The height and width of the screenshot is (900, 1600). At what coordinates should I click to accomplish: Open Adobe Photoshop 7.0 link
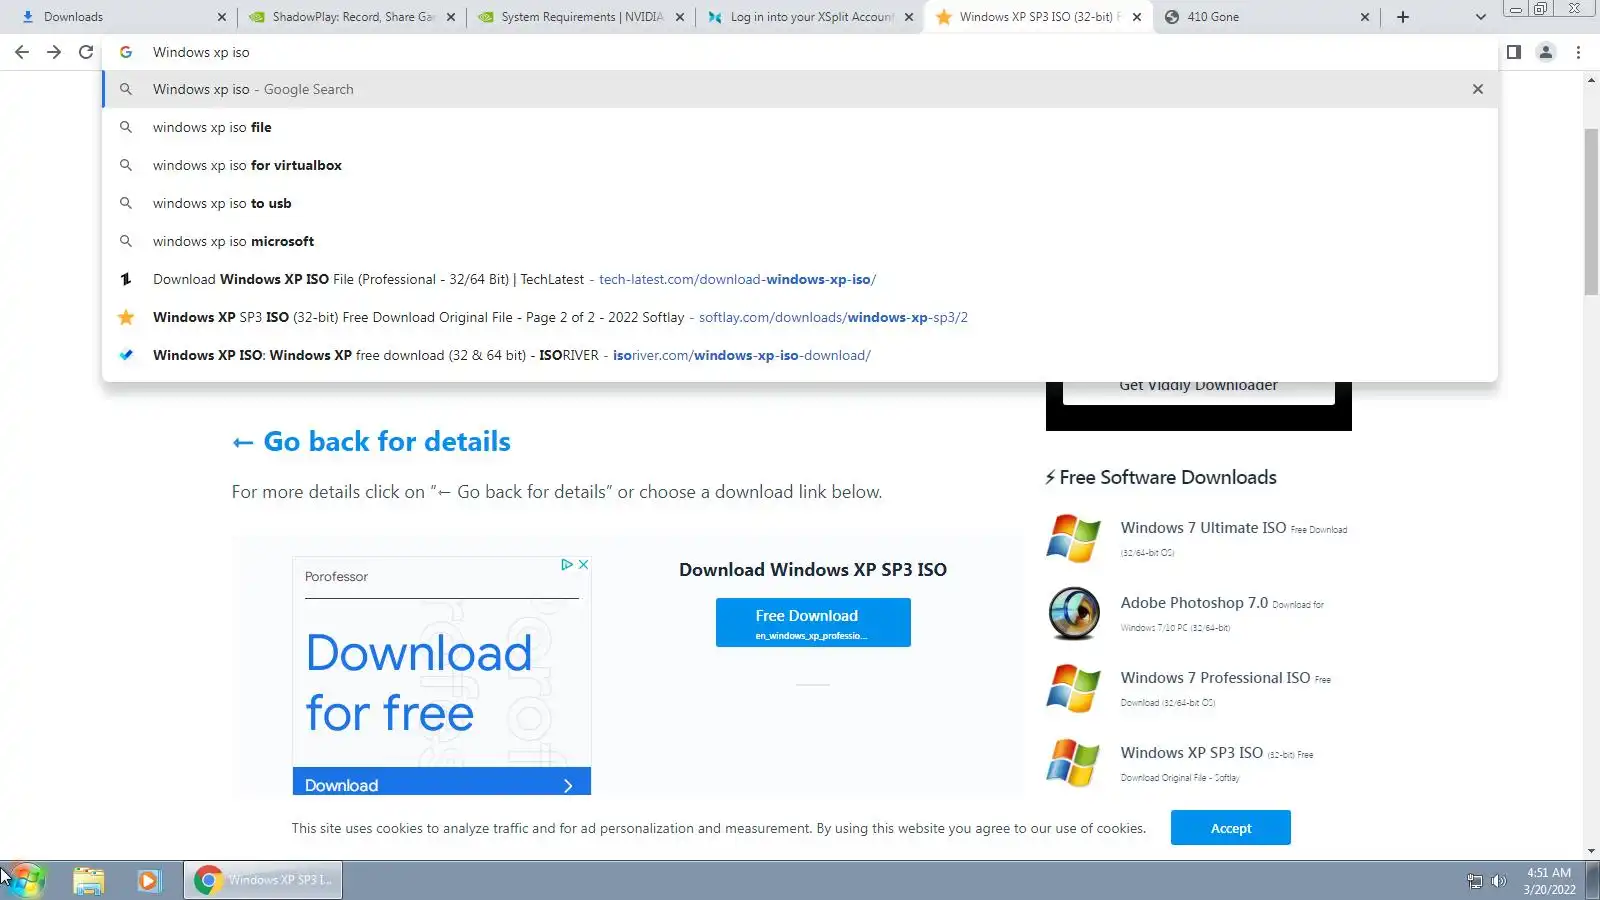[1194, 603]
